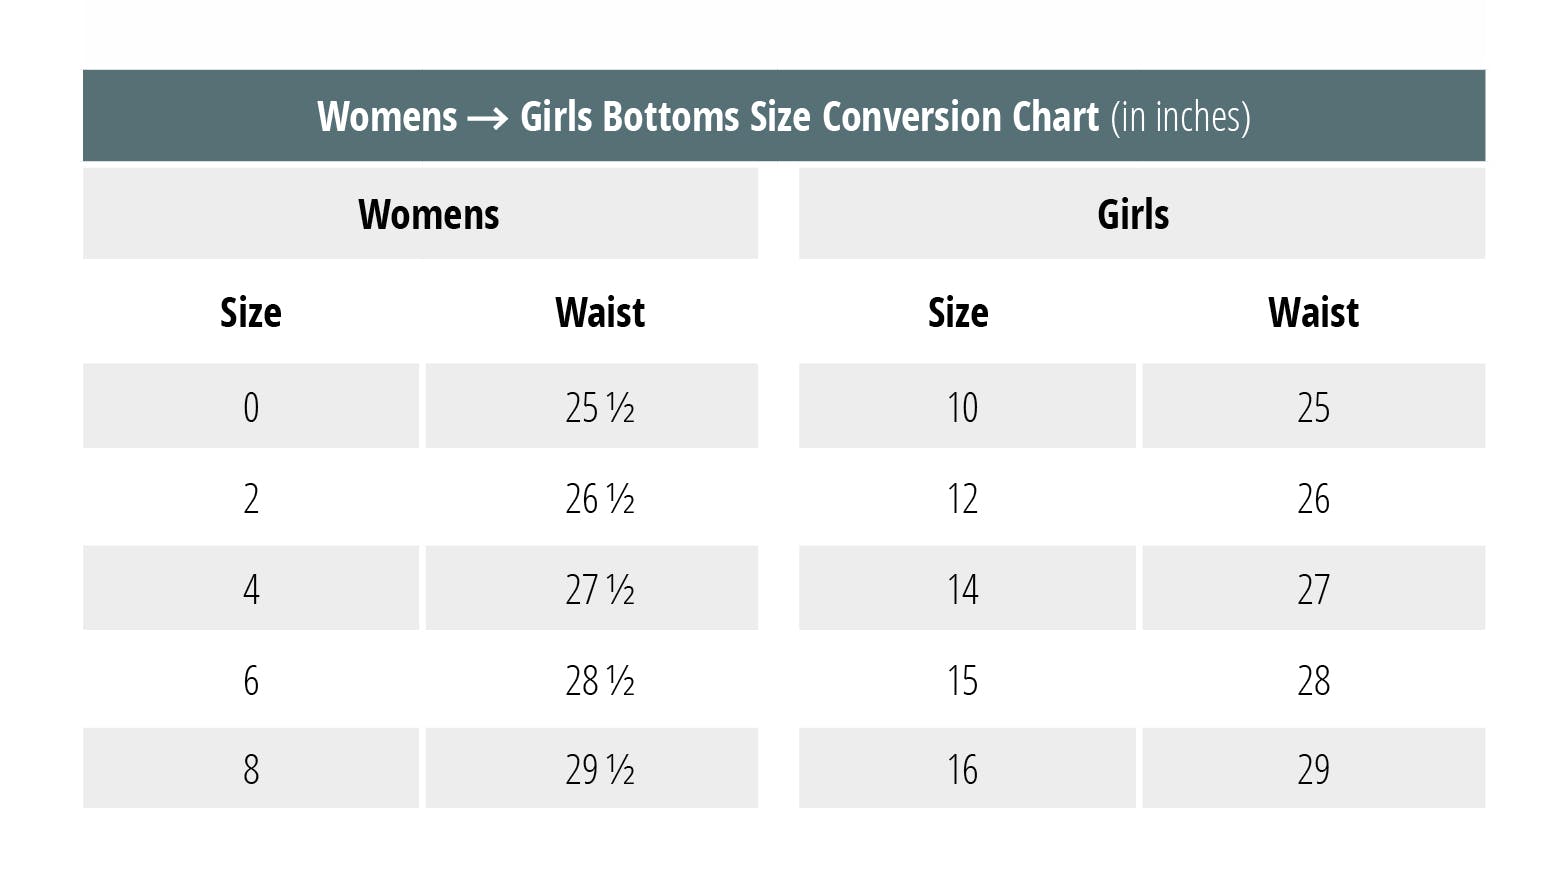Select the Girls group header
This screenshot has width=1563, height=873.
(1133, 214)
